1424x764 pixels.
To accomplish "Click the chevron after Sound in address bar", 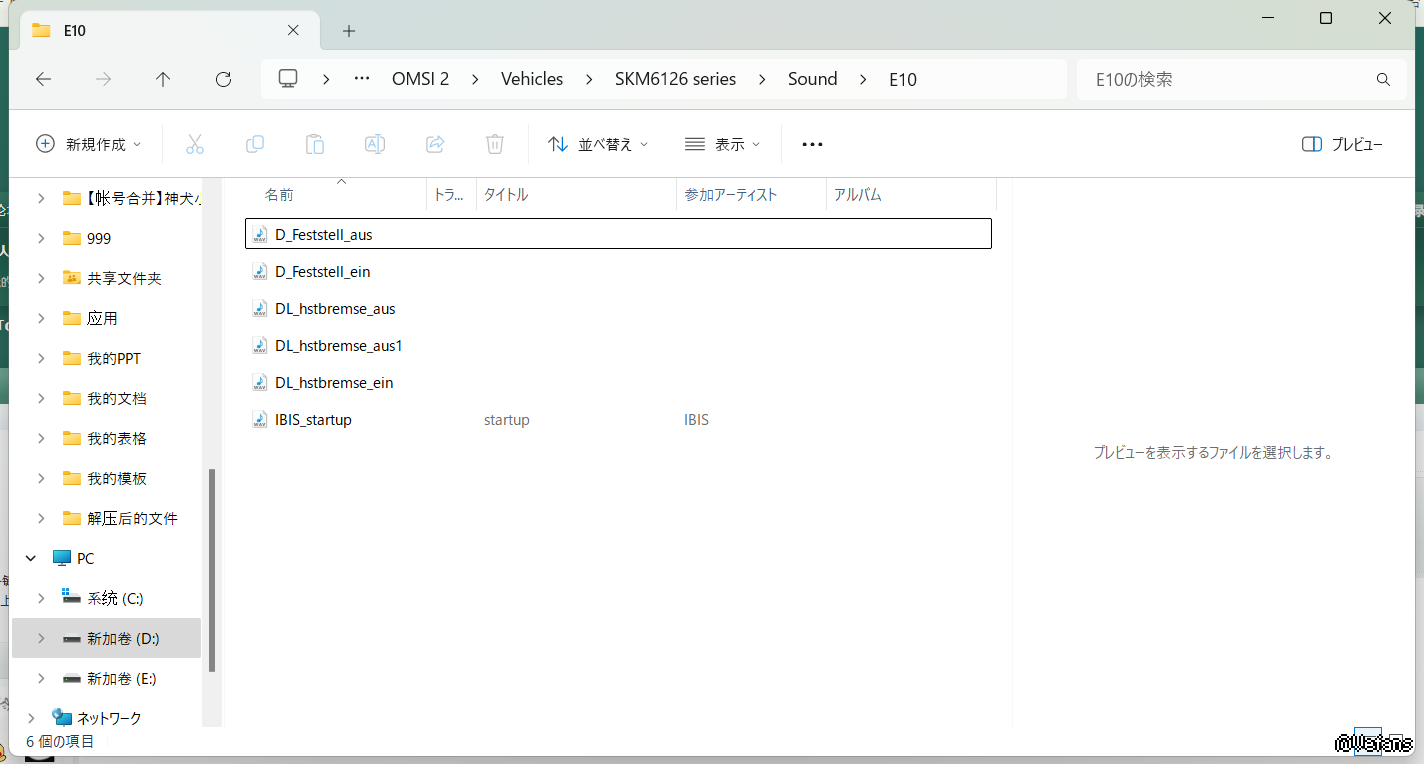I will (863, 79).
